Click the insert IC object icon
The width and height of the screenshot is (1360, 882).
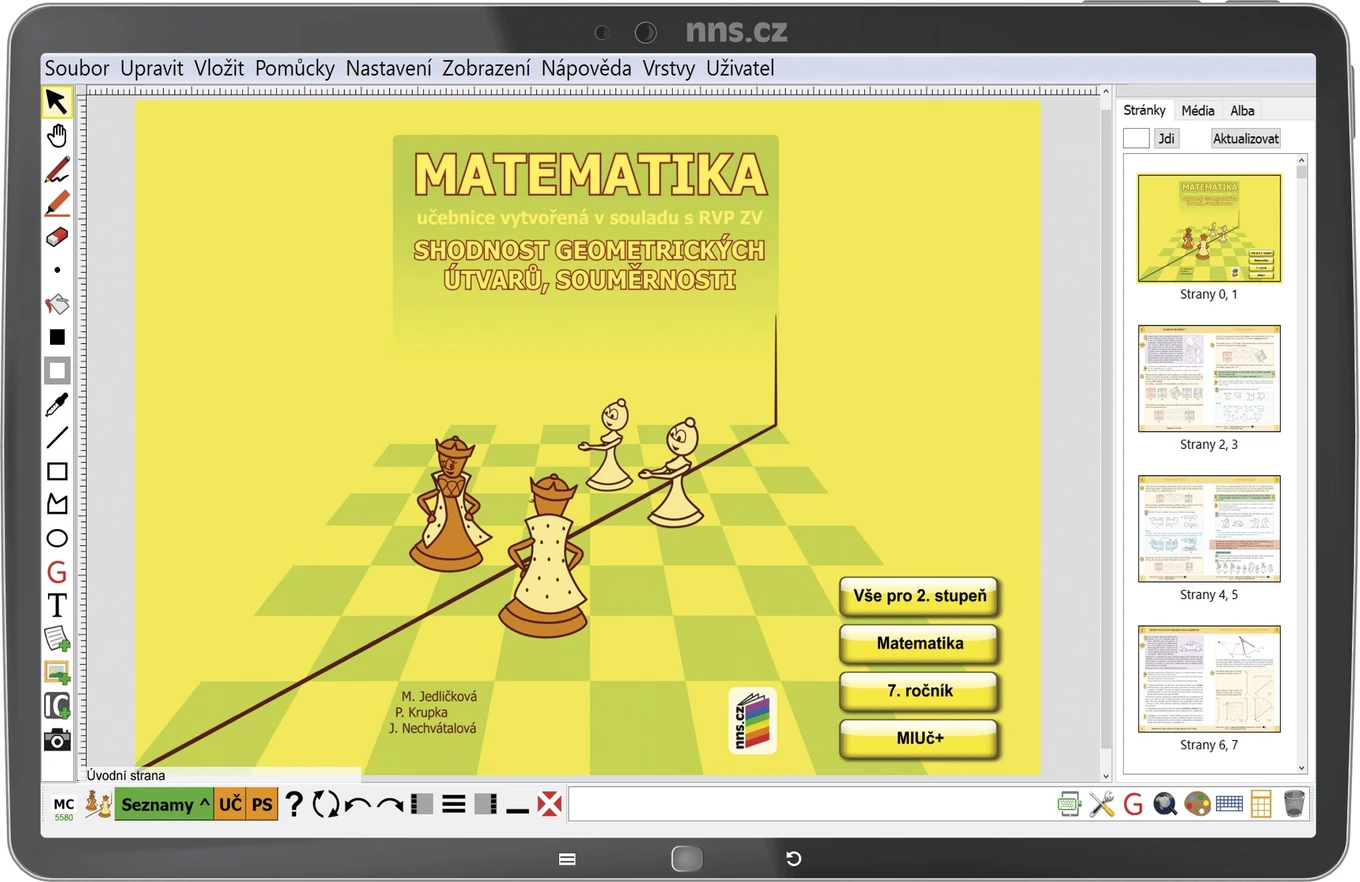[x=57, y=706]
